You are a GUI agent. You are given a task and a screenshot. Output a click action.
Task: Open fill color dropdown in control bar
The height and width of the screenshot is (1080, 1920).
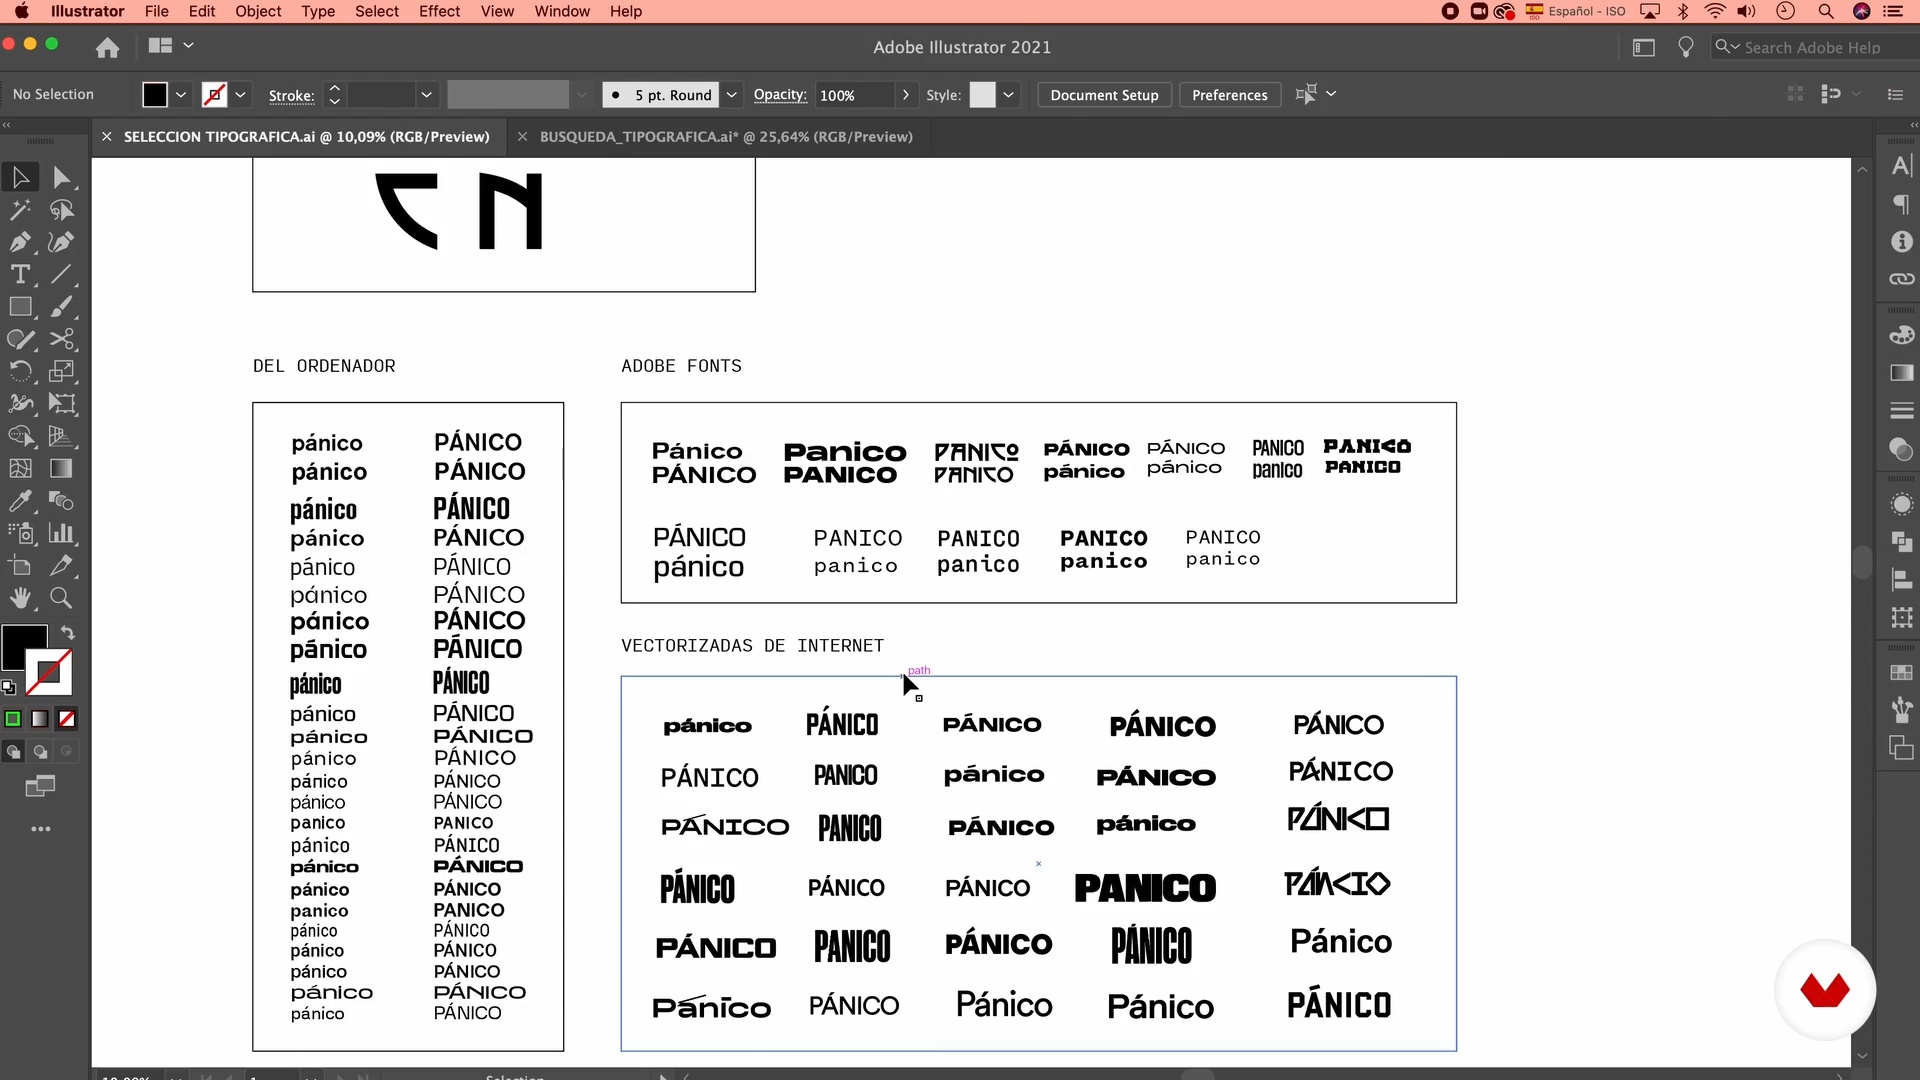pyautogui.click(x=181, y=95)
